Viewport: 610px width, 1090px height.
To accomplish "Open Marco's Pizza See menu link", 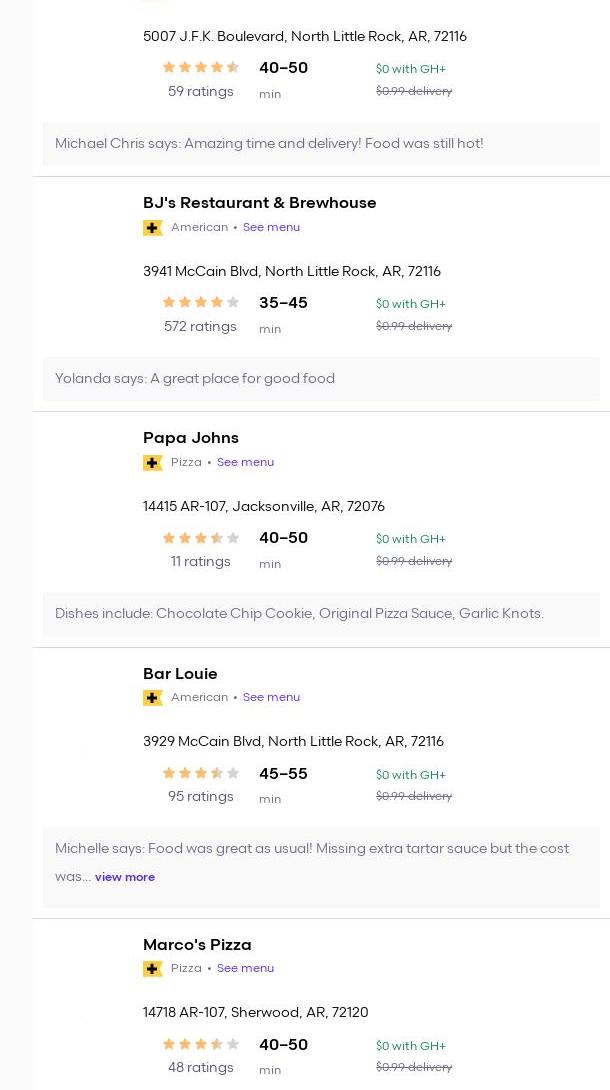I will tap(245, 968).
